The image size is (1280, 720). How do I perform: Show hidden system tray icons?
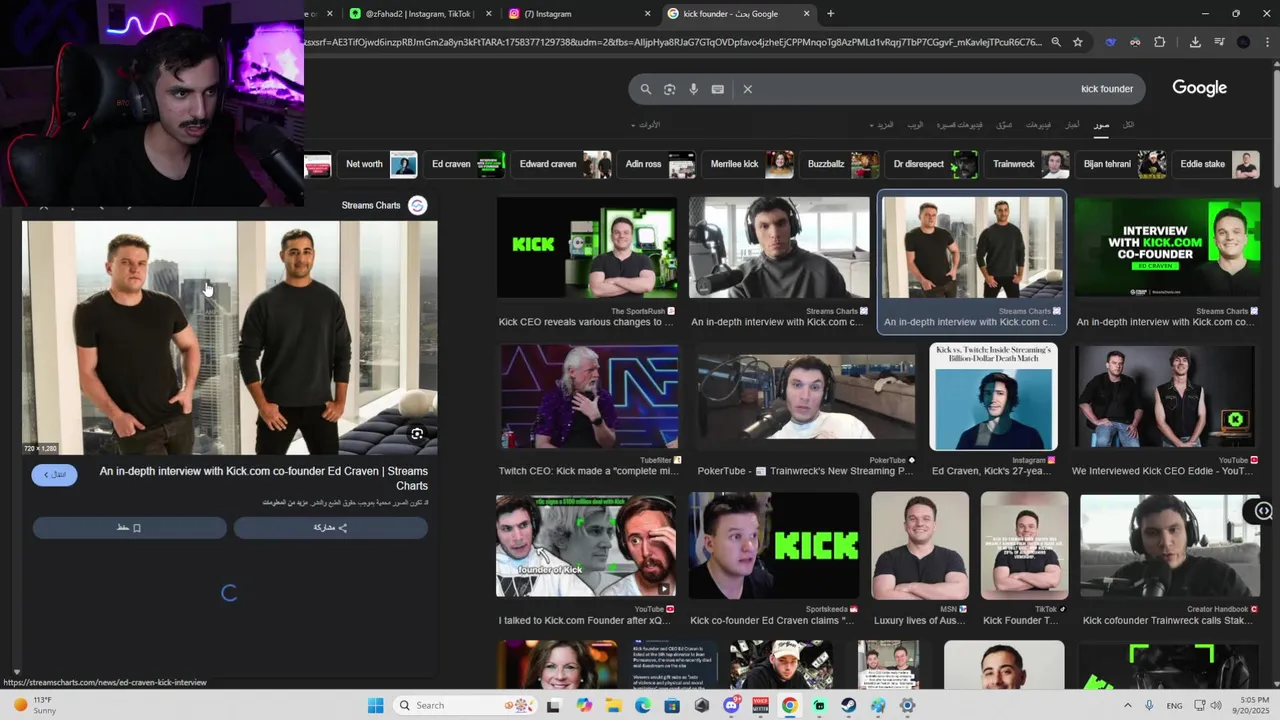coord(1127,705)
